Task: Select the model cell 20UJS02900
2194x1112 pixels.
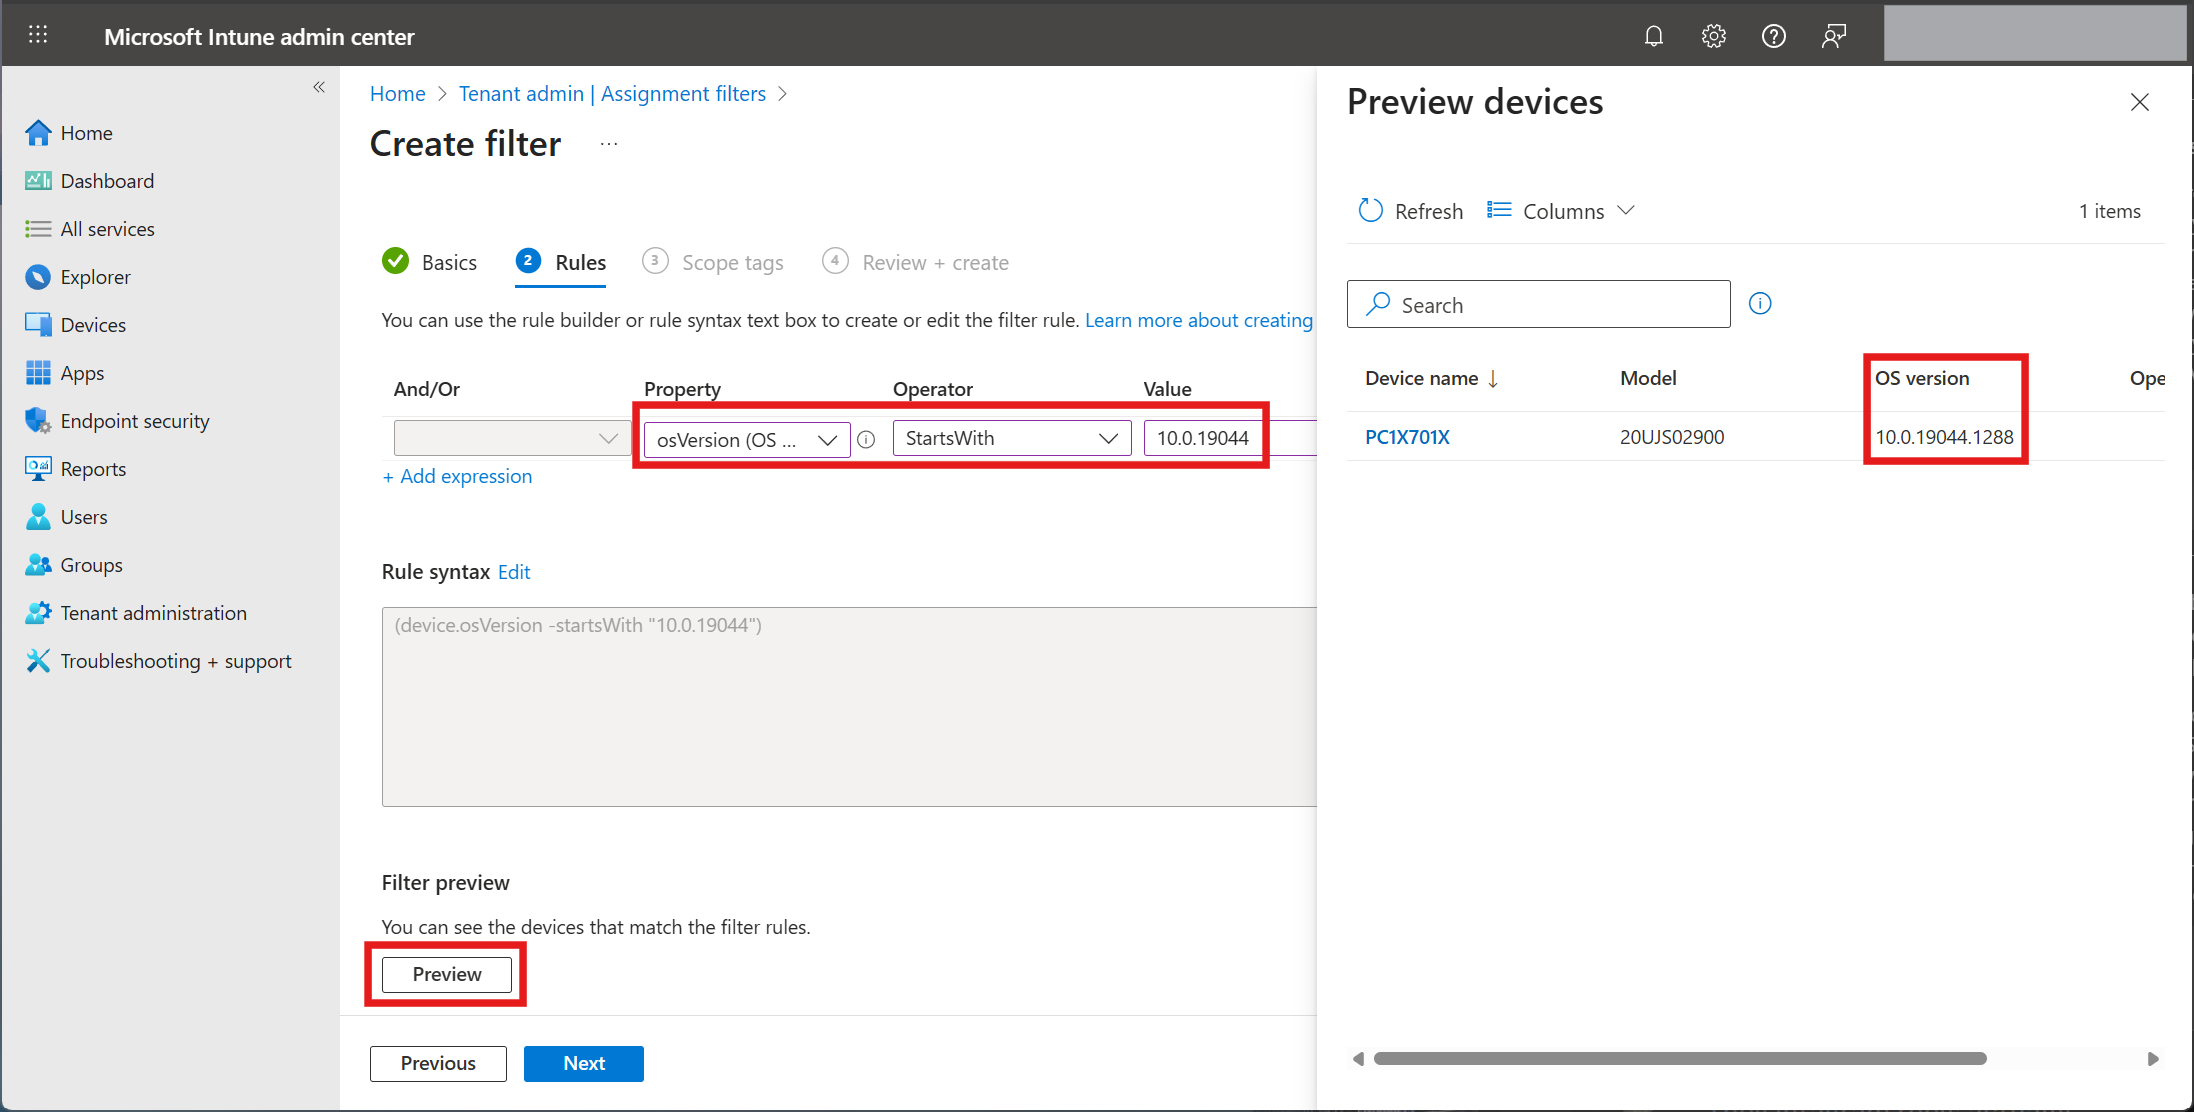Action: 1672,437
